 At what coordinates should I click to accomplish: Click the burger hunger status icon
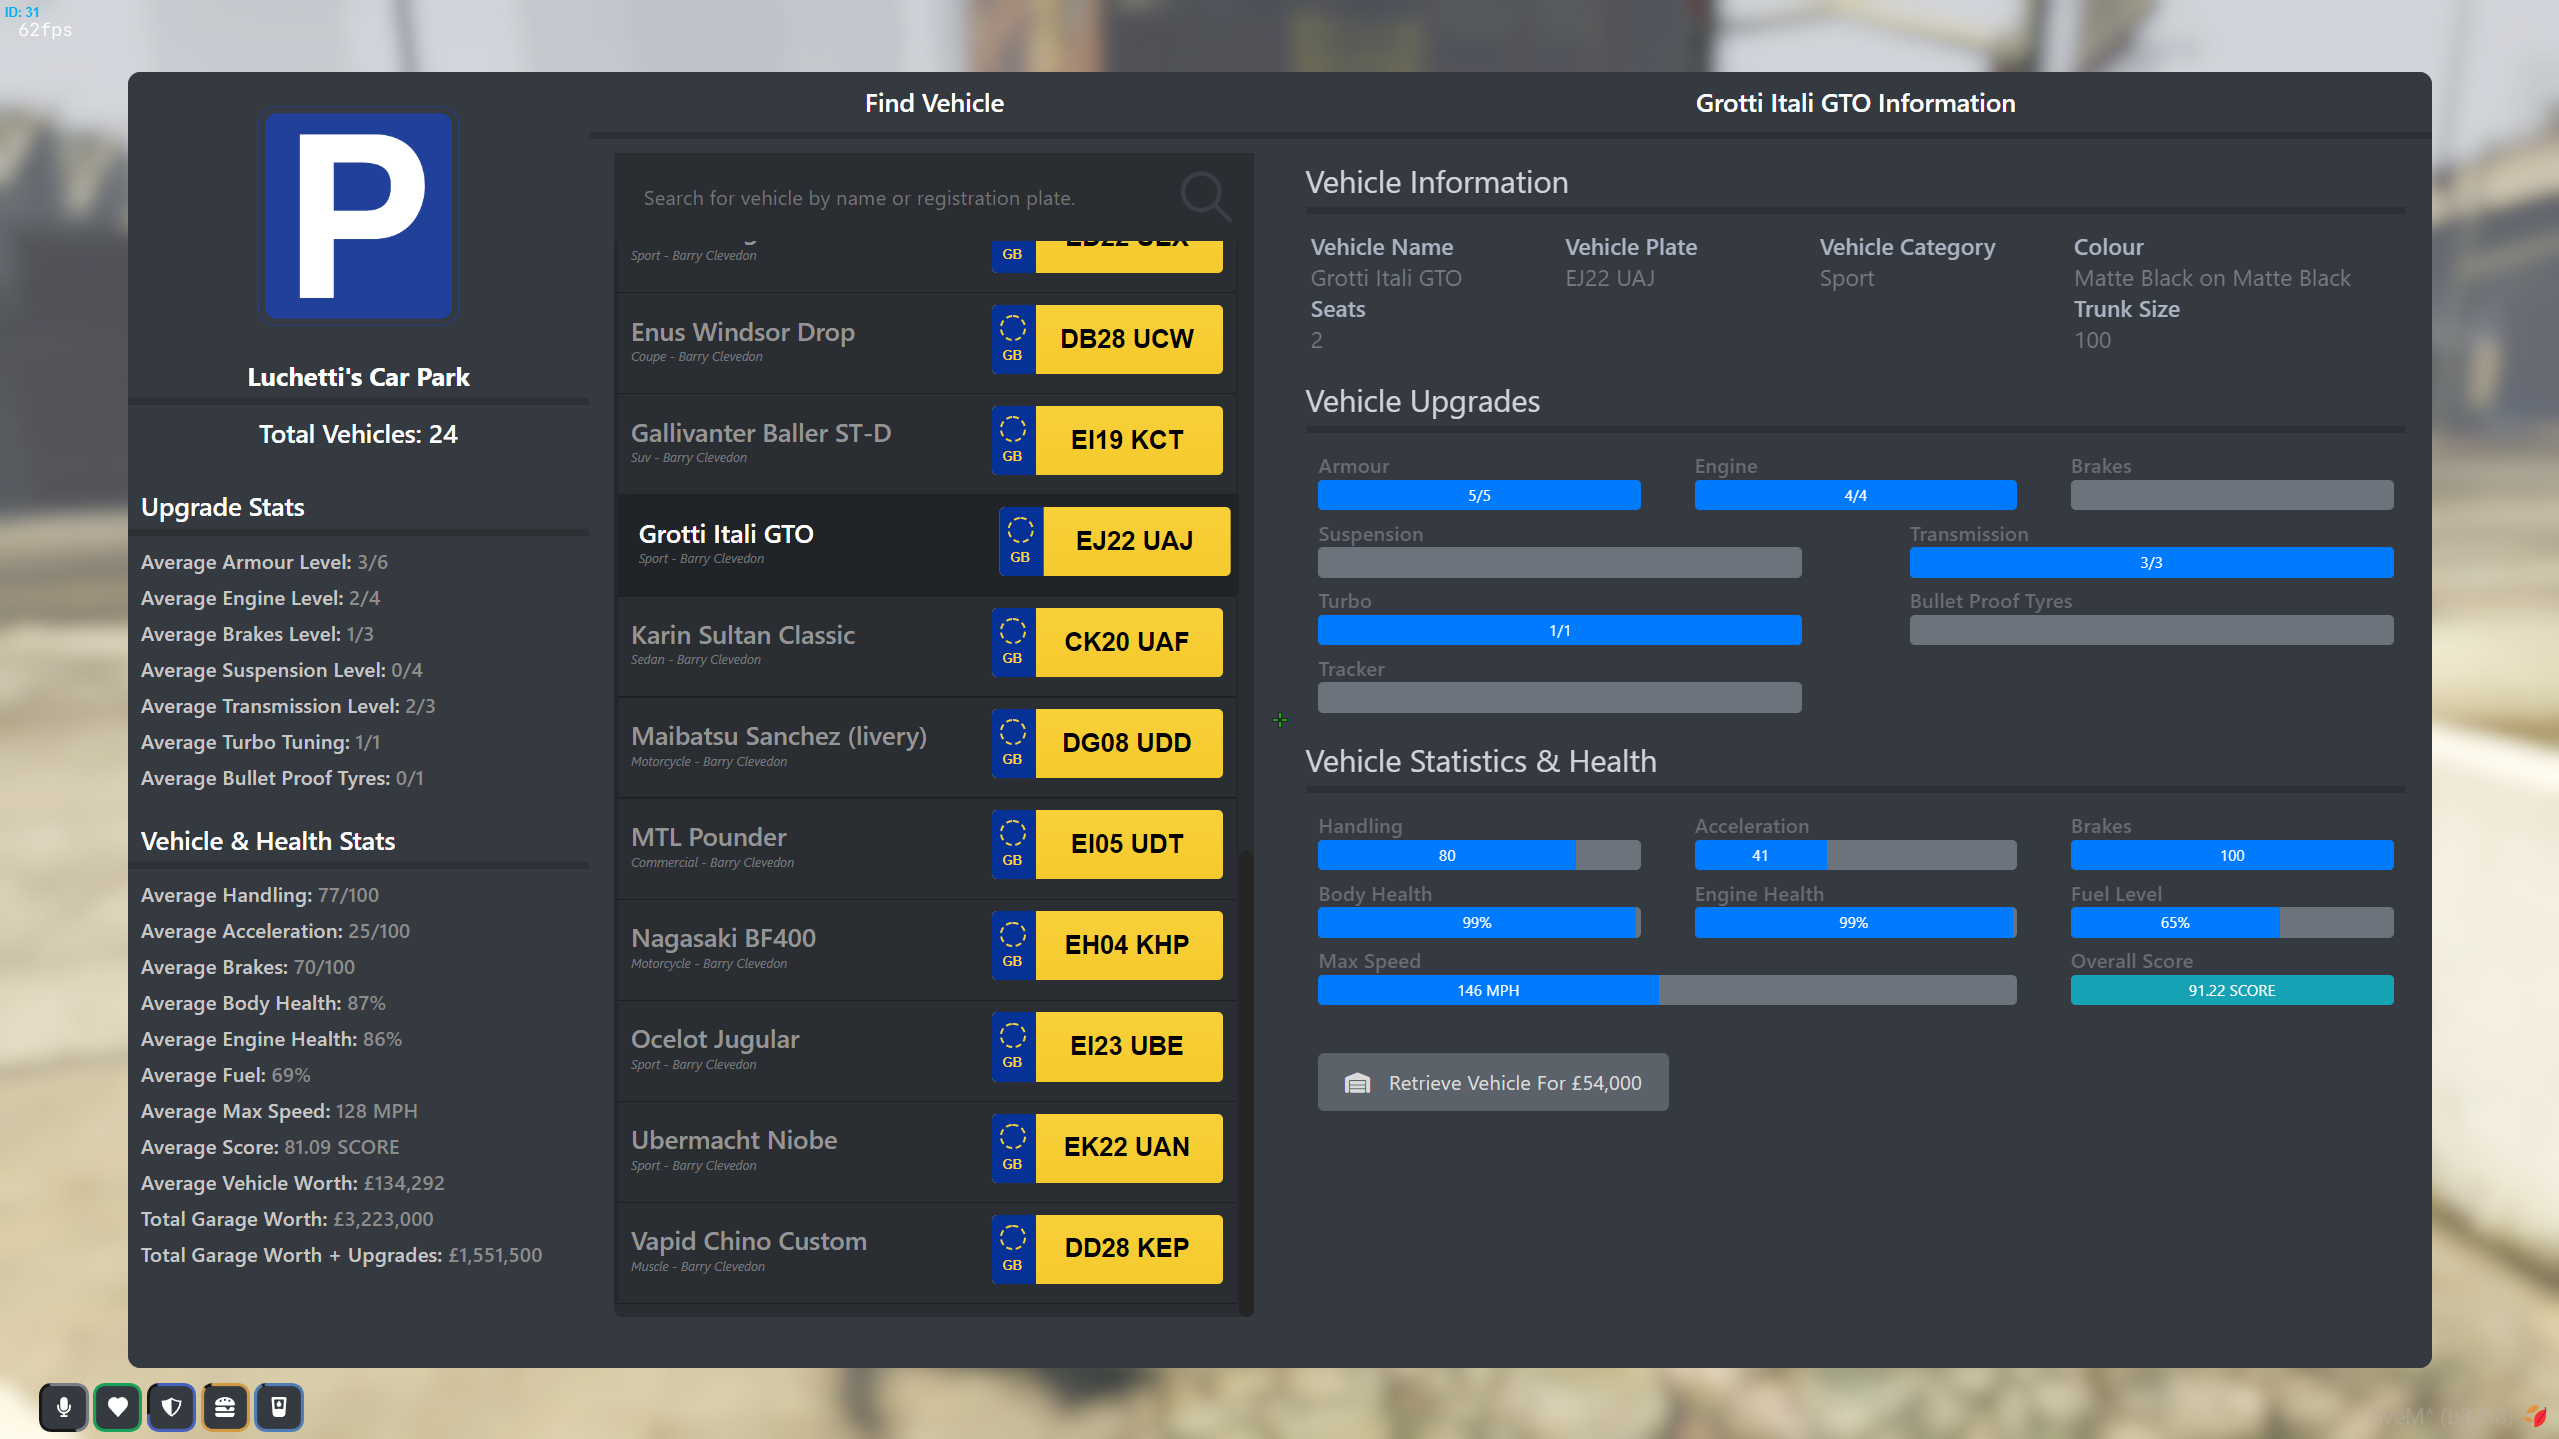[225, 1407]
